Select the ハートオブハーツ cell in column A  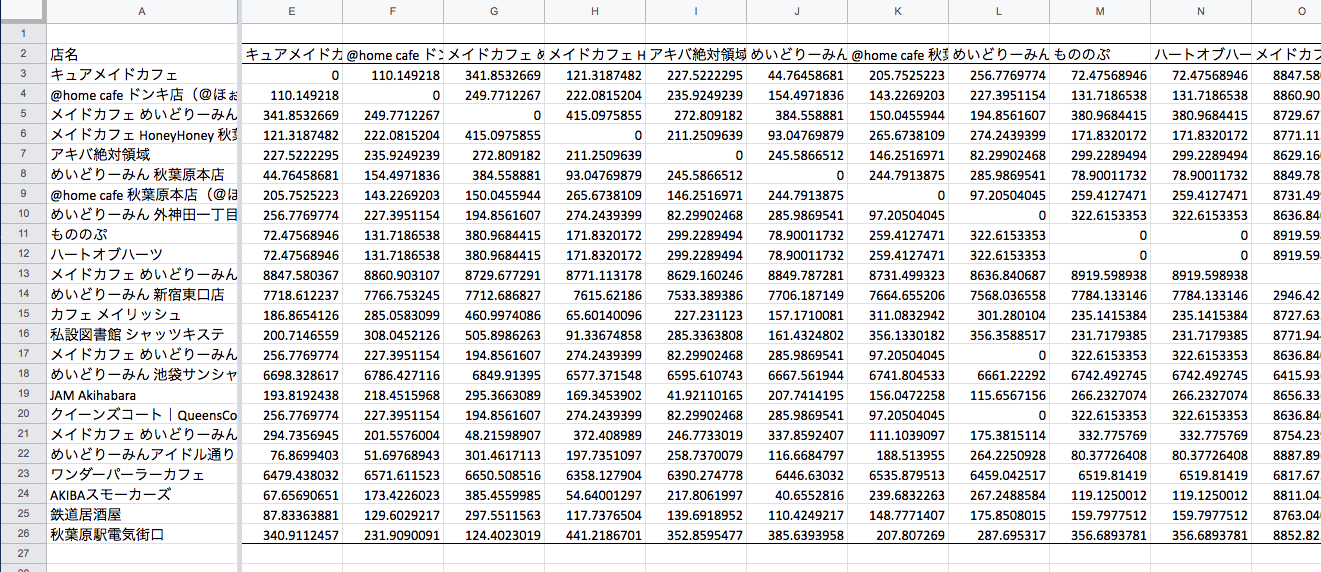point(141,254)
